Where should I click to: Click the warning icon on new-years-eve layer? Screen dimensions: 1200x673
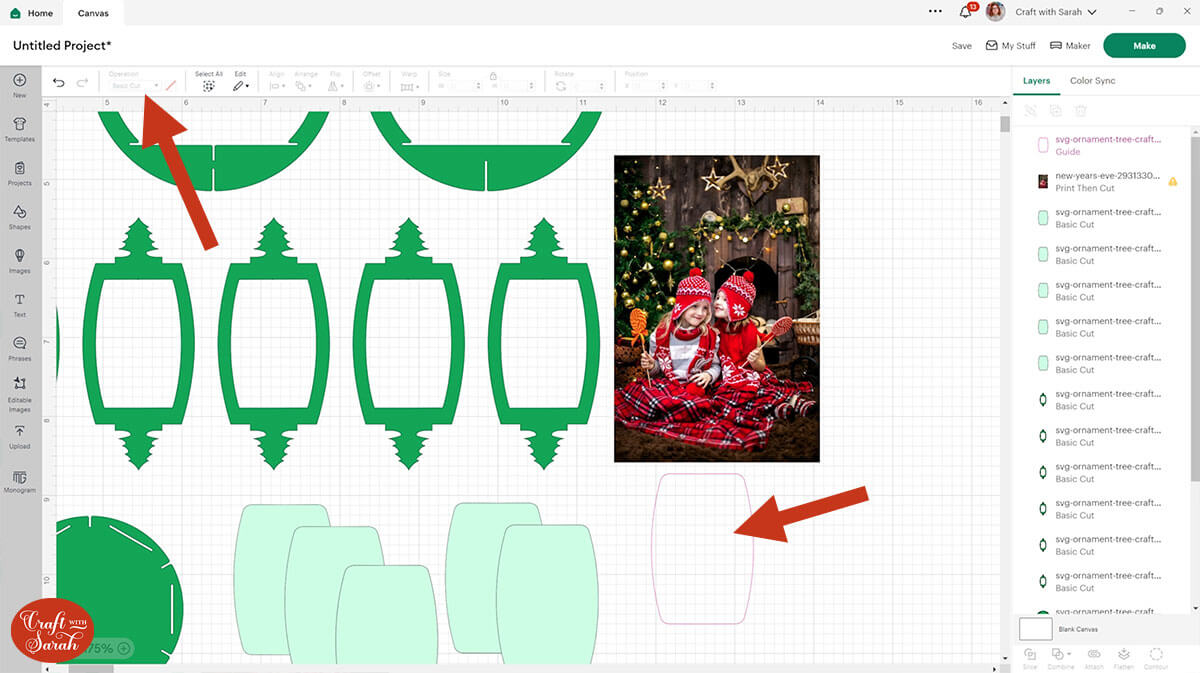(x=1173, y=182)
